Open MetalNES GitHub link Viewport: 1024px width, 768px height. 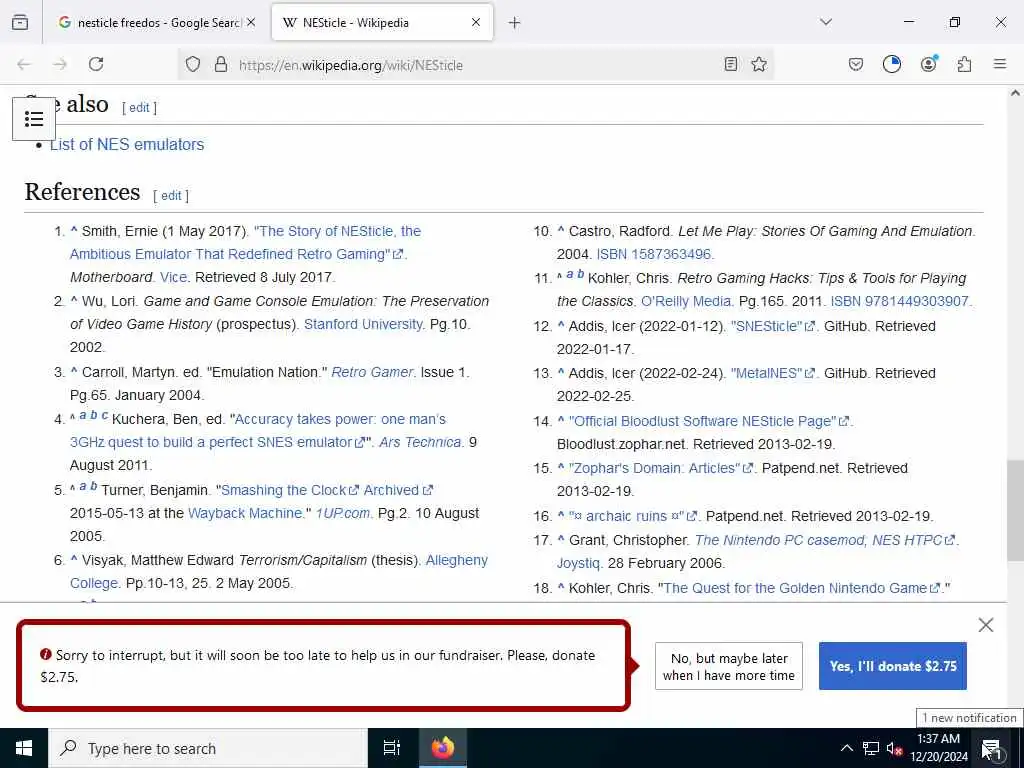point(773,373)
